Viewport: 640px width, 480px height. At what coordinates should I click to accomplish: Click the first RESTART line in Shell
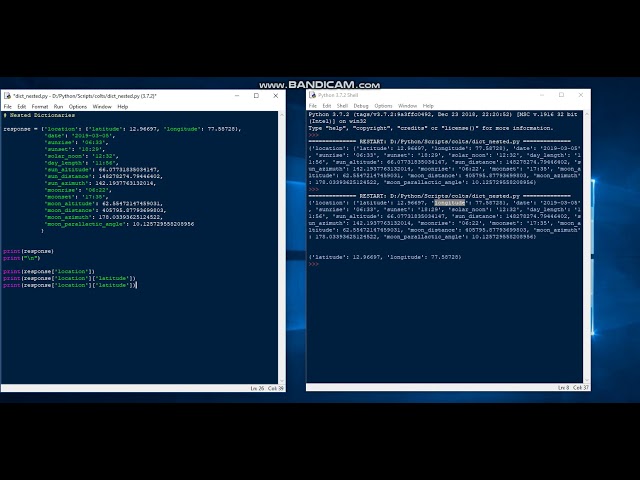pos(439,142)
